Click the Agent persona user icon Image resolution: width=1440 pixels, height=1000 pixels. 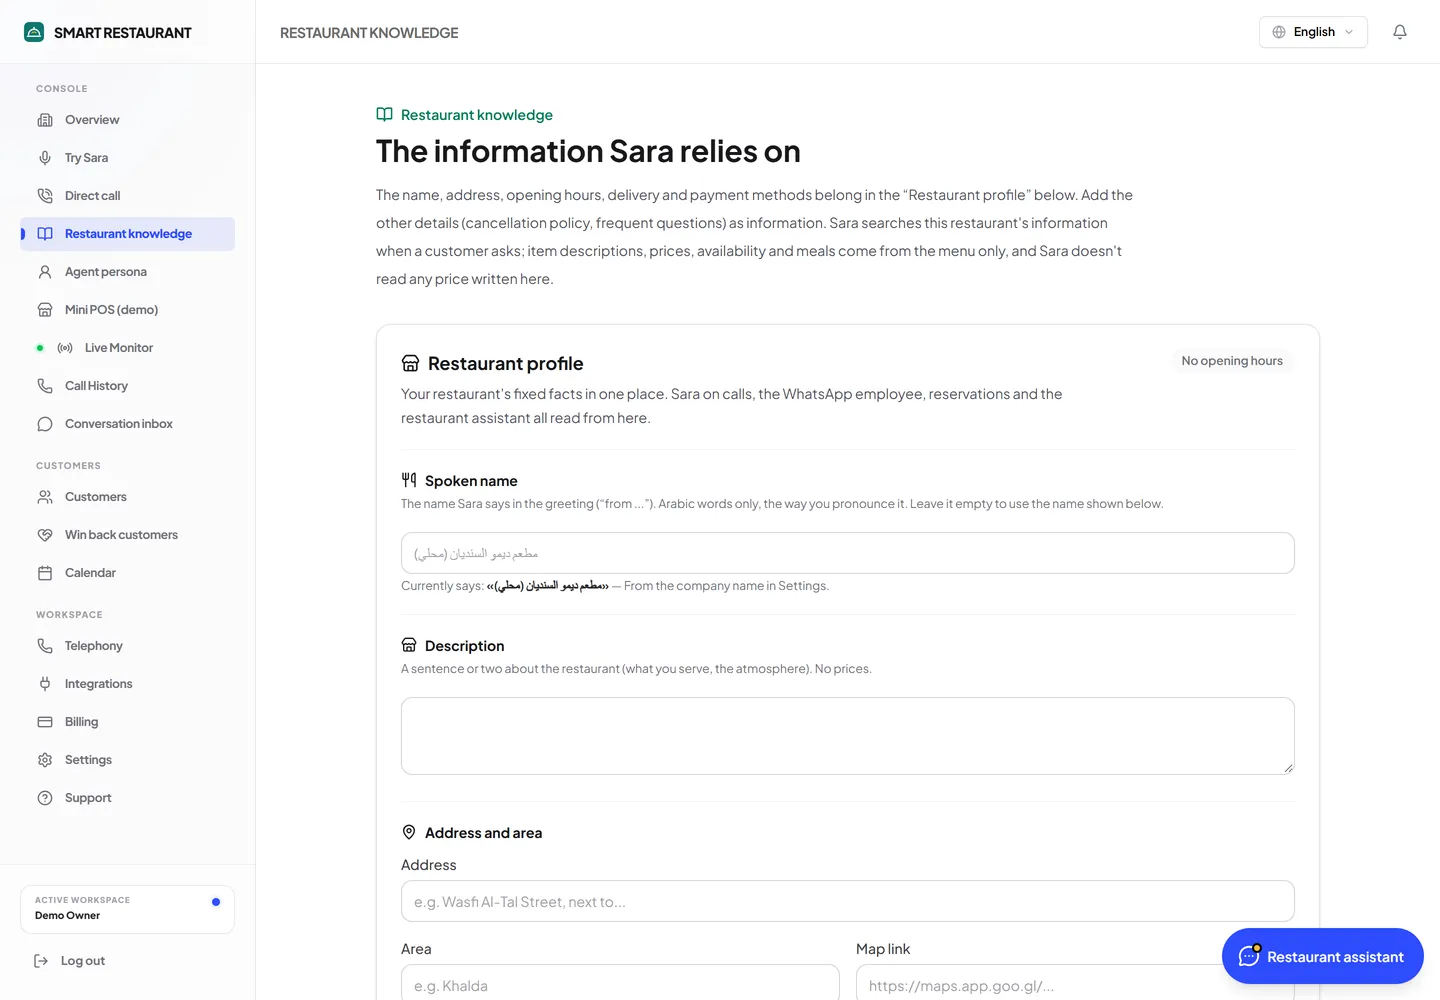coord(45,272)
